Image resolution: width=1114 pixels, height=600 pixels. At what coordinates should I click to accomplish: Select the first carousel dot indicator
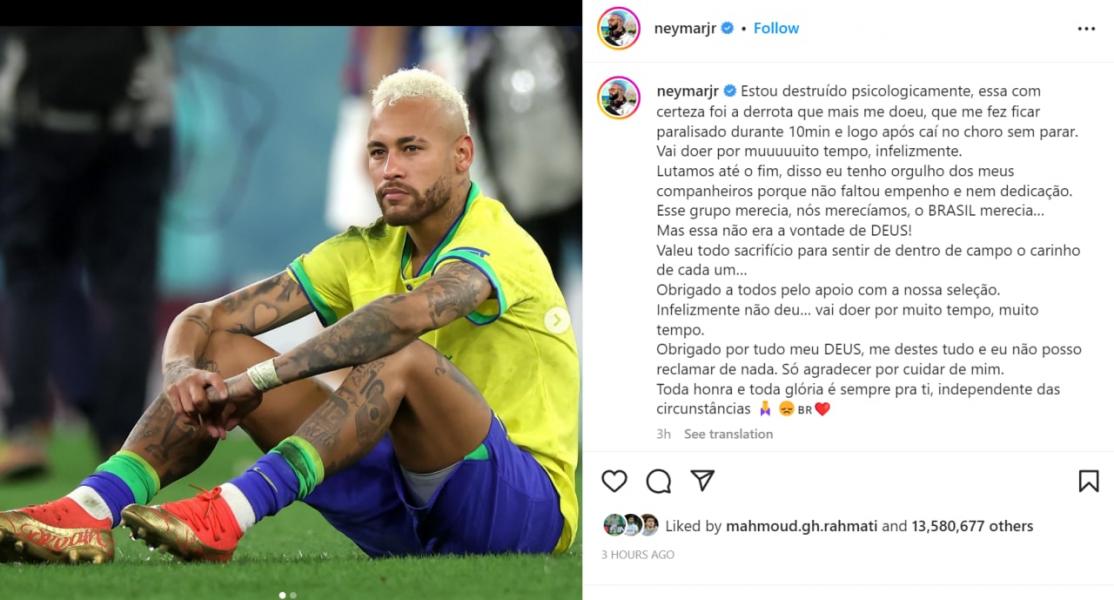(282, 595)
